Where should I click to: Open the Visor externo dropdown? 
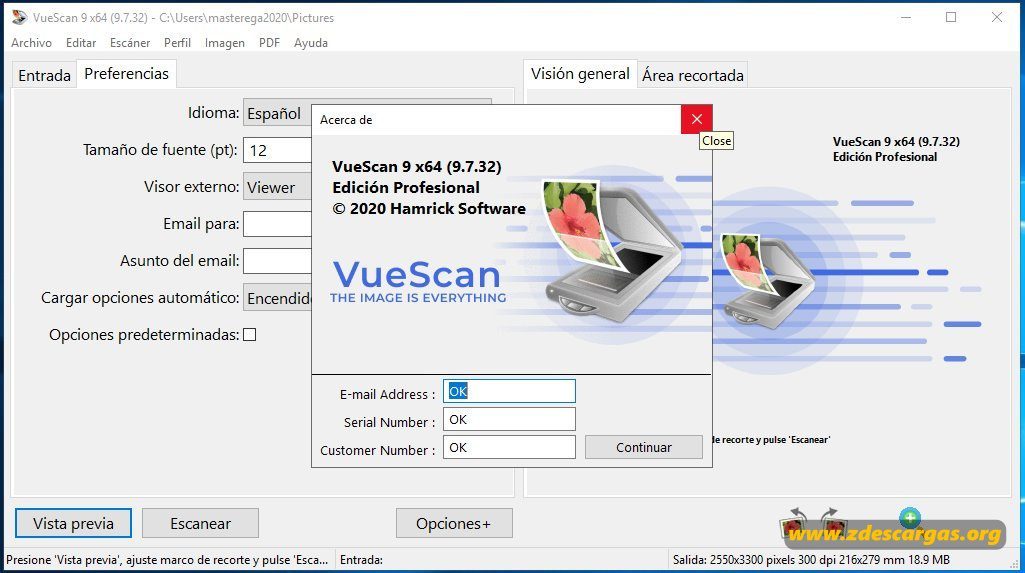[277, 187]
